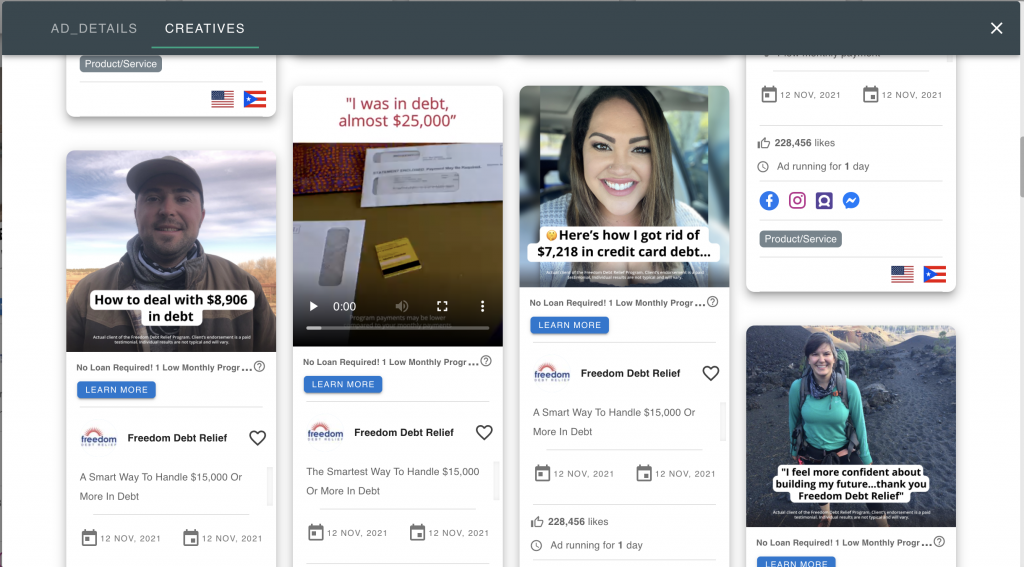Click "The Smartest Way To Handle $15,000" text

(392, 472)
